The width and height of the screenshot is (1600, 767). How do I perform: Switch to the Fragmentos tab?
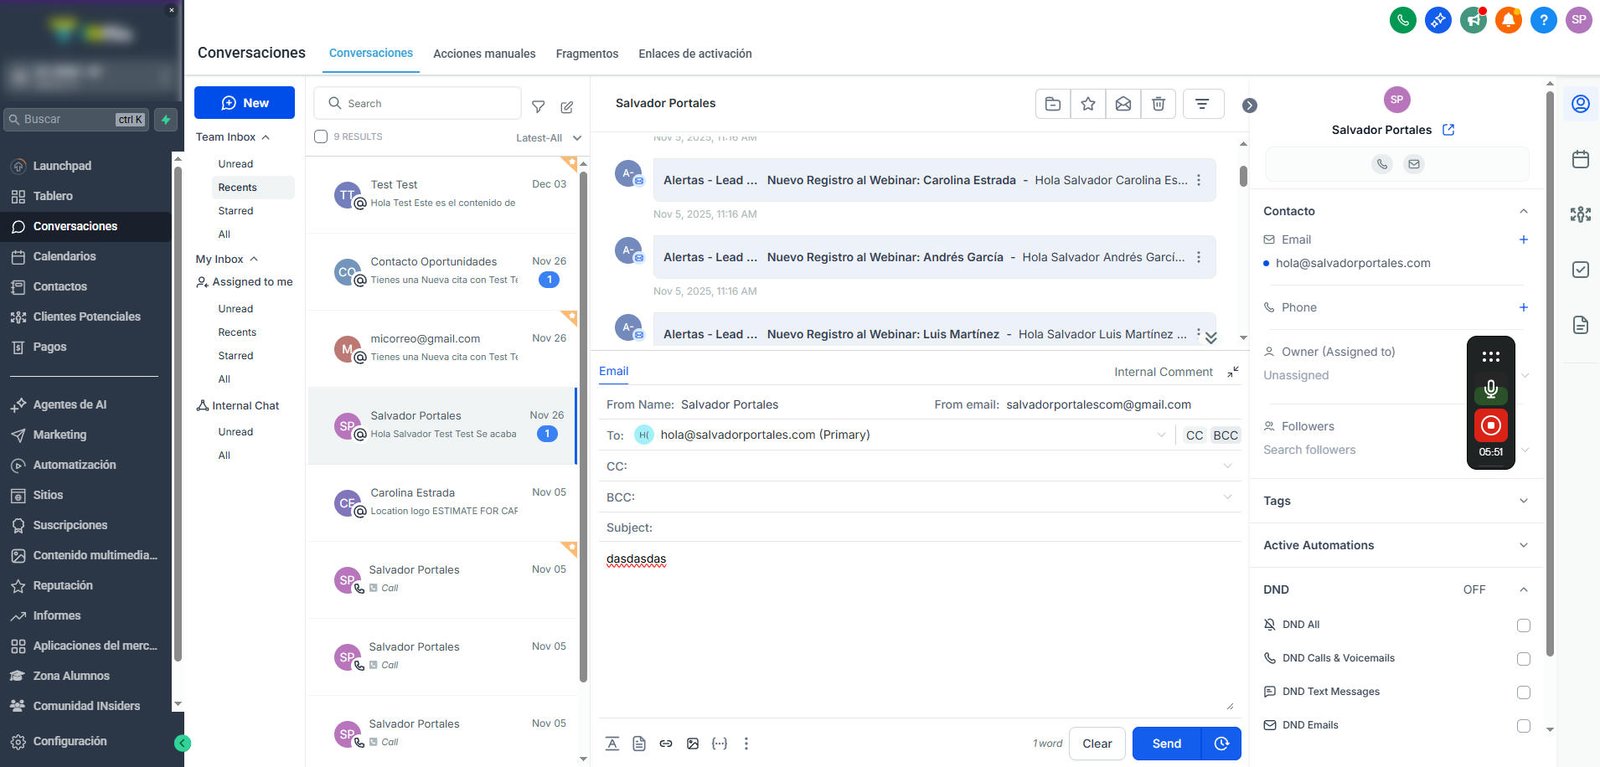[587, 54]
